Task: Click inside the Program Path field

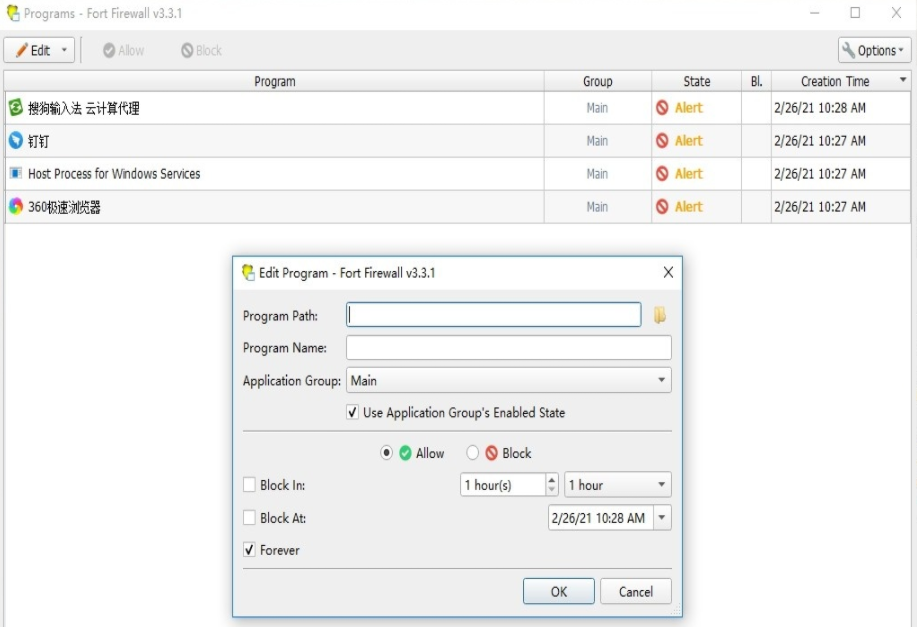Action: click(494, 315)
